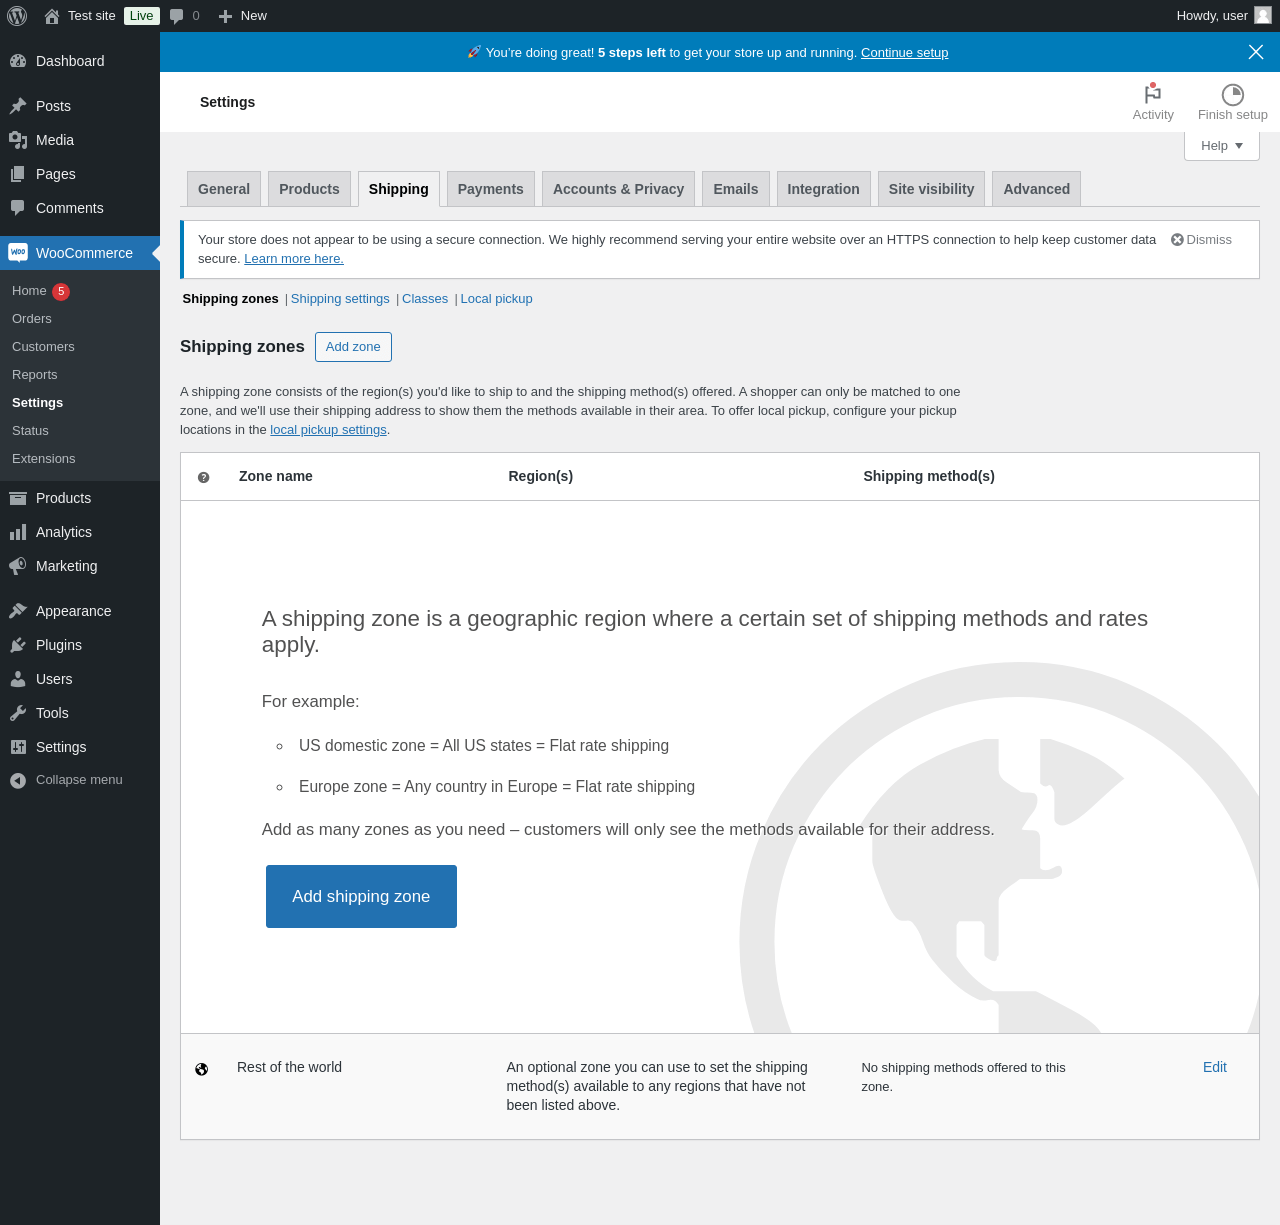
Task: Click the Media icon in sidebar
Action: pos(18,140)
